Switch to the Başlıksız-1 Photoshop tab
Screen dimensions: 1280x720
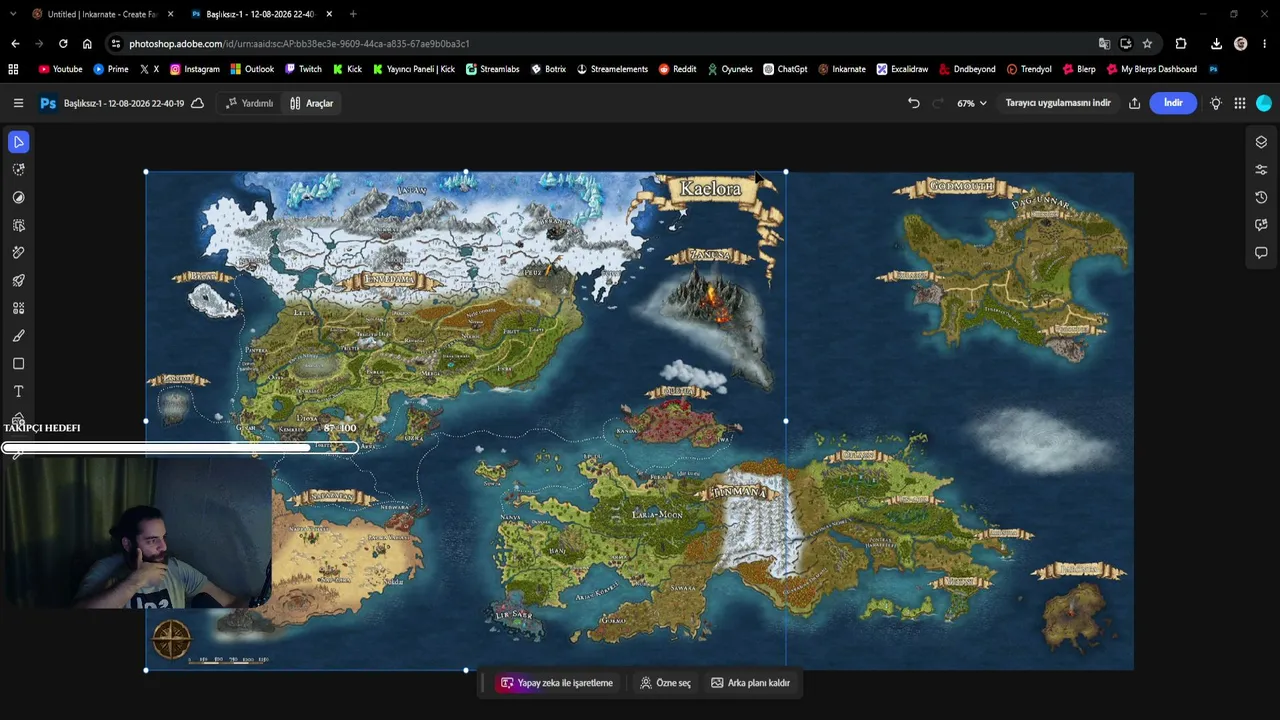(261, 14)
